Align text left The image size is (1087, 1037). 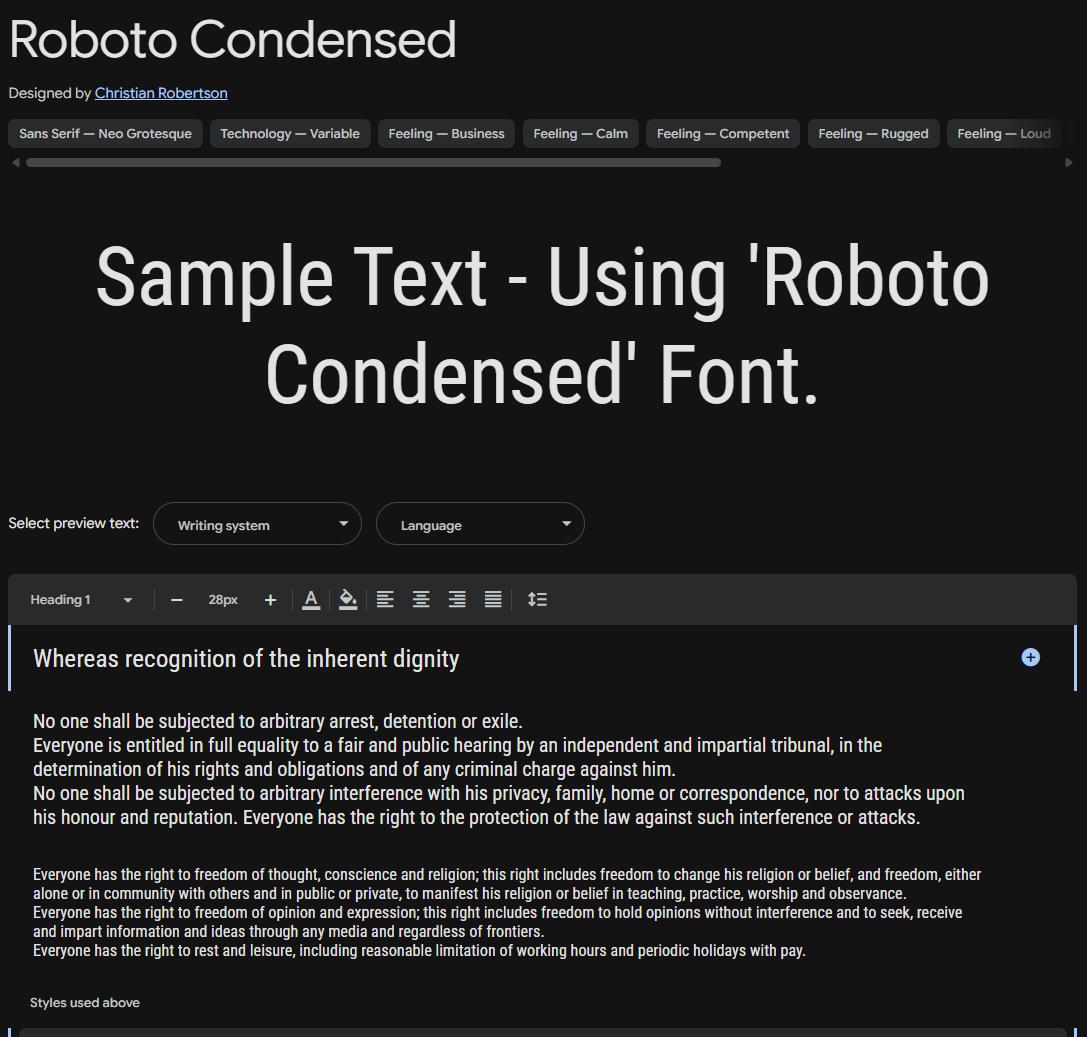pos(385,600)
